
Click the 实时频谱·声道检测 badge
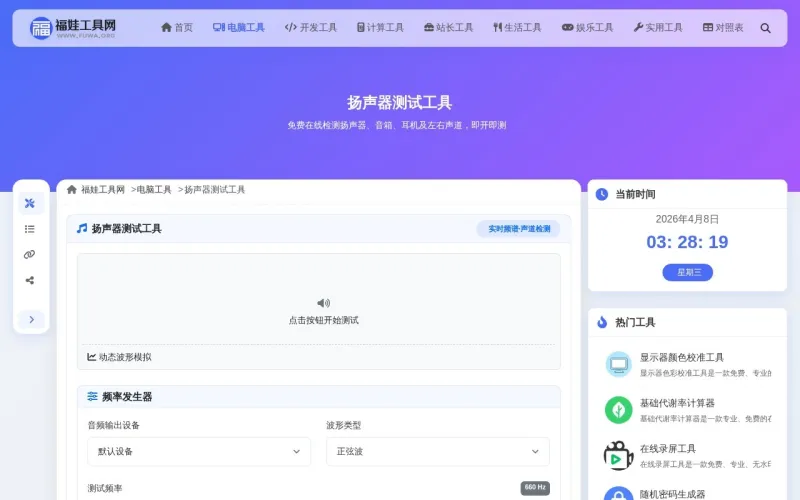(519, 229)
